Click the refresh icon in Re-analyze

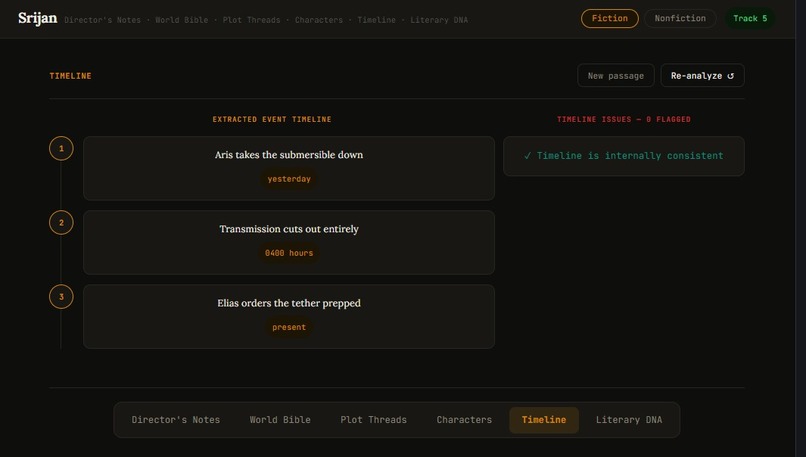[x=730, y=76]
